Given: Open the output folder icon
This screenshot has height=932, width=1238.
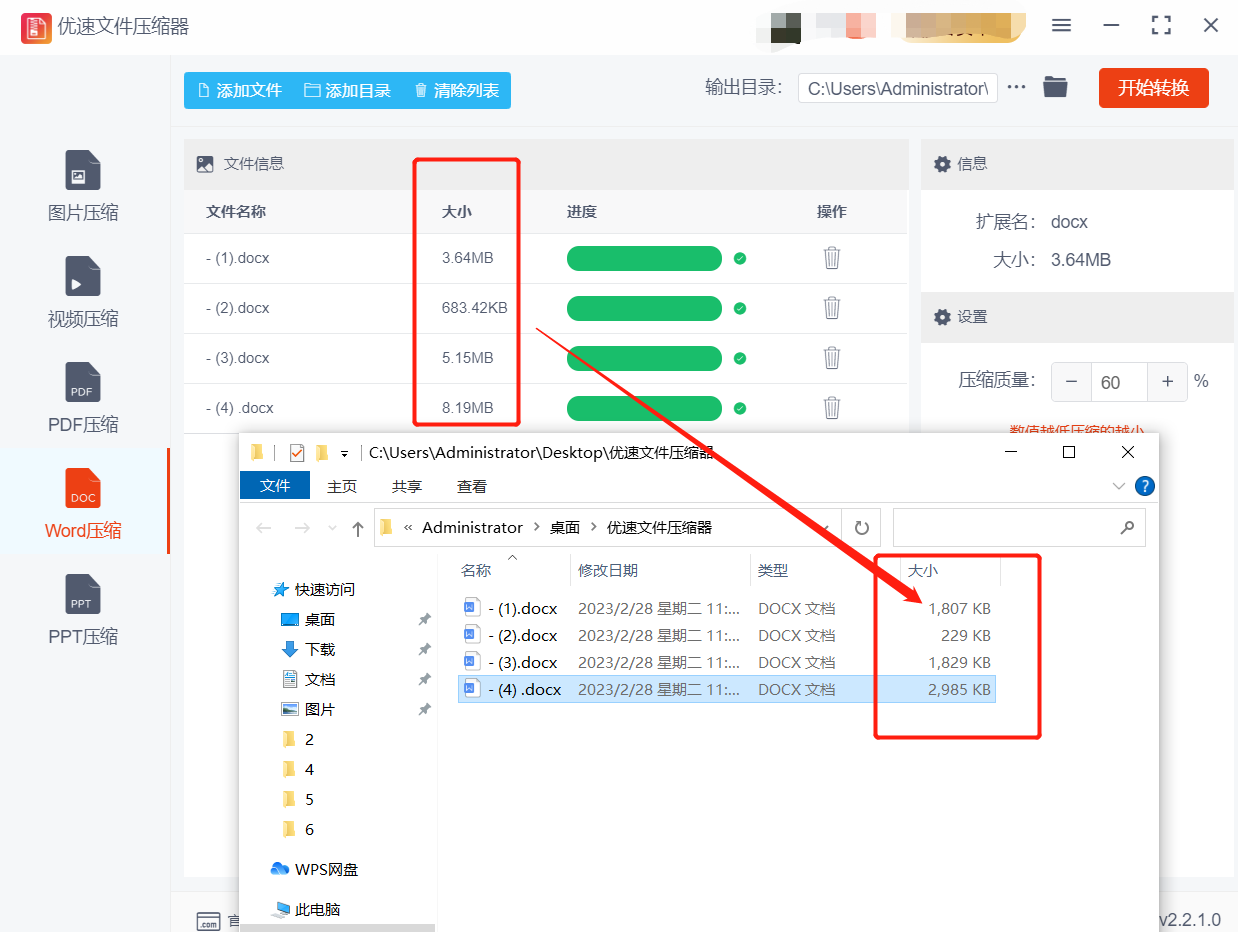Looking at the screenshot, I should pyautogui.click(x=1055, y=87).
